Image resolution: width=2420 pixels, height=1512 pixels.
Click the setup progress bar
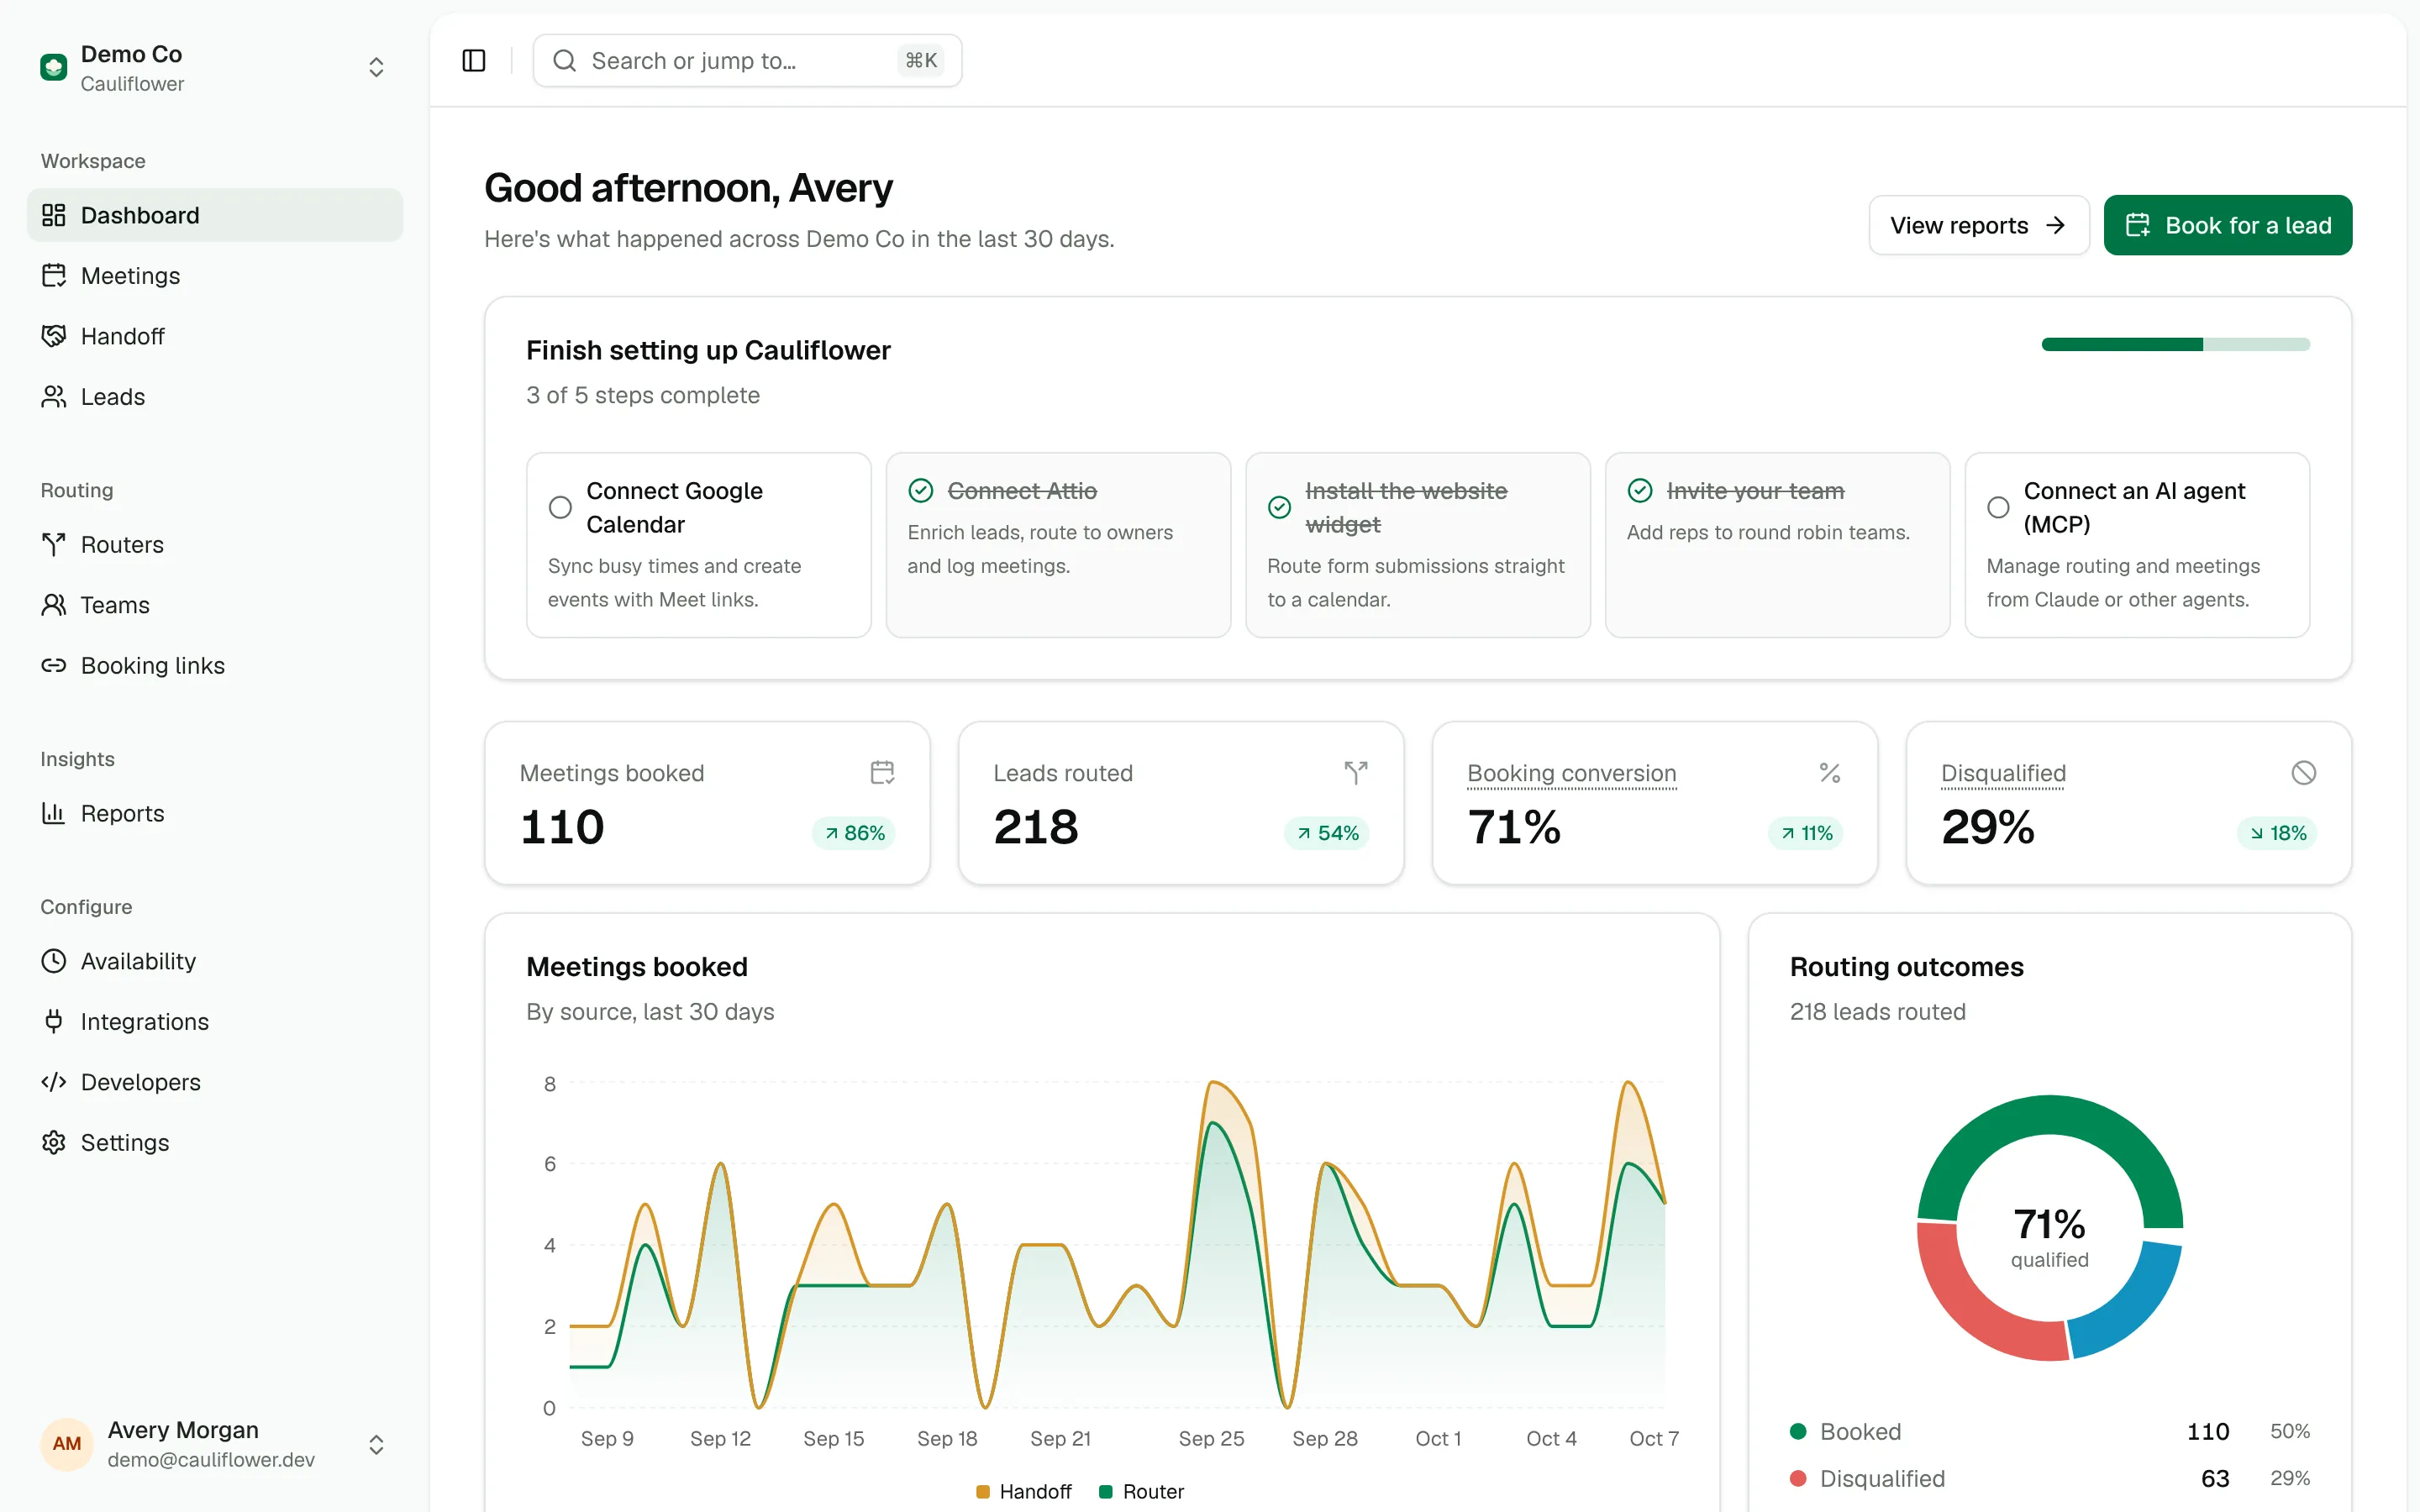2176,344
